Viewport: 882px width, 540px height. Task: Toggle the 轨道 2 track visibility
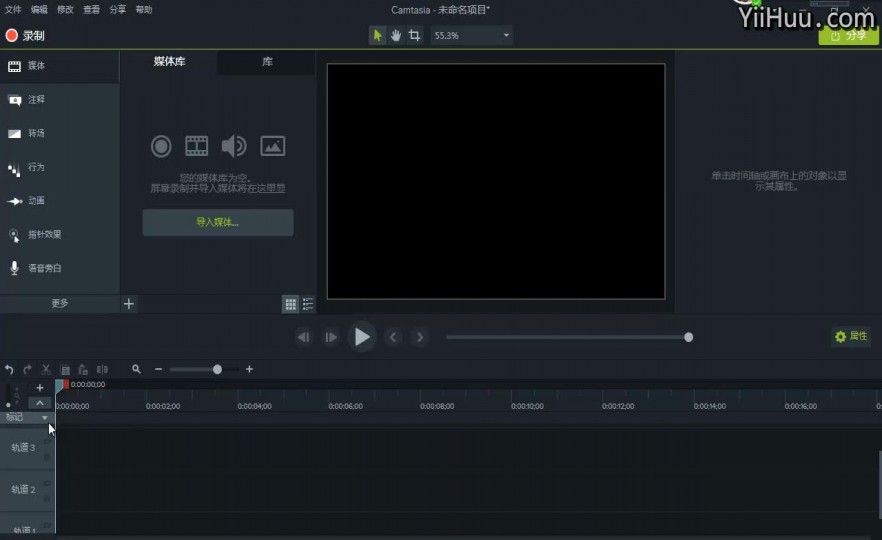point(47,484)
